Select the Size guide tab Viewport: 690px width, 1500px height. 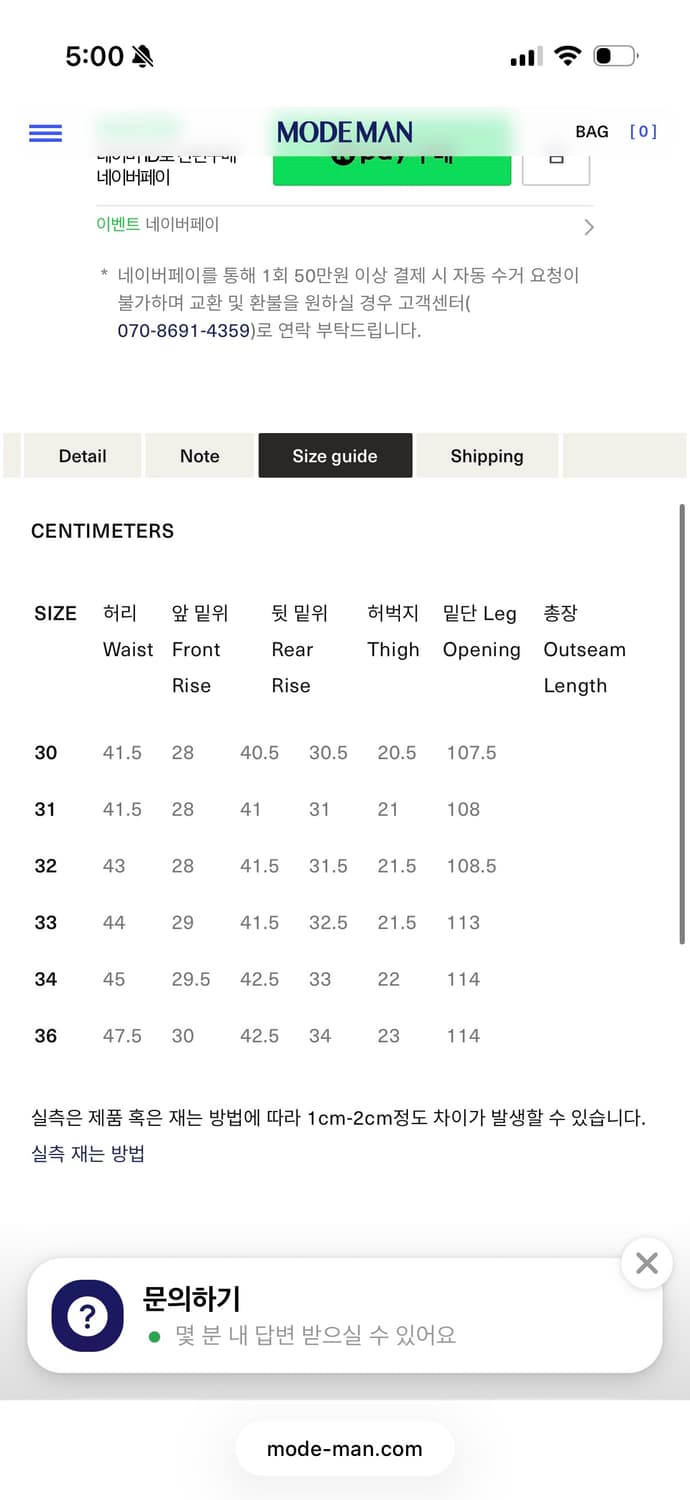pos(335,456)
